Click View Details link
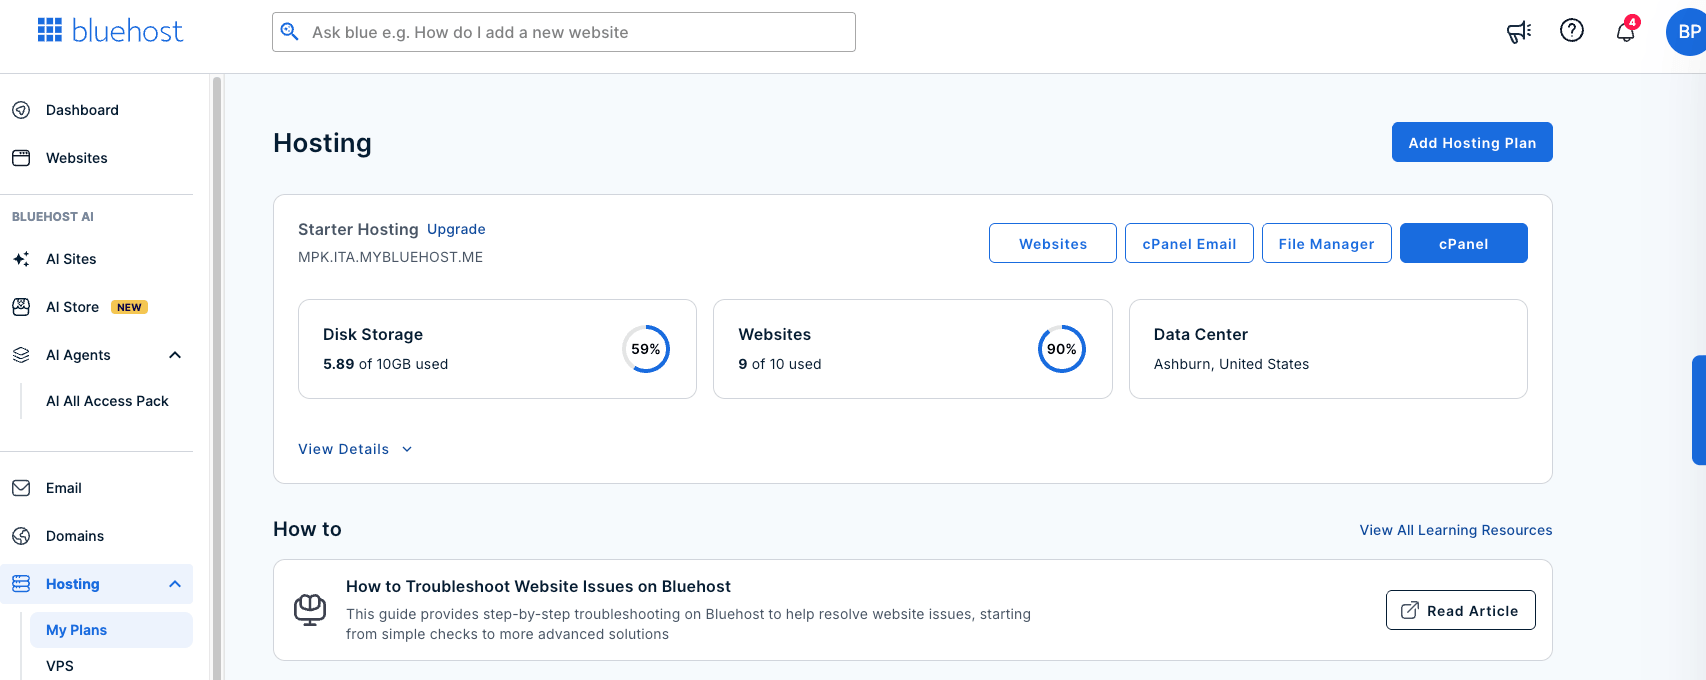This screenshot has height=680, width=1706. coord(344,449)
